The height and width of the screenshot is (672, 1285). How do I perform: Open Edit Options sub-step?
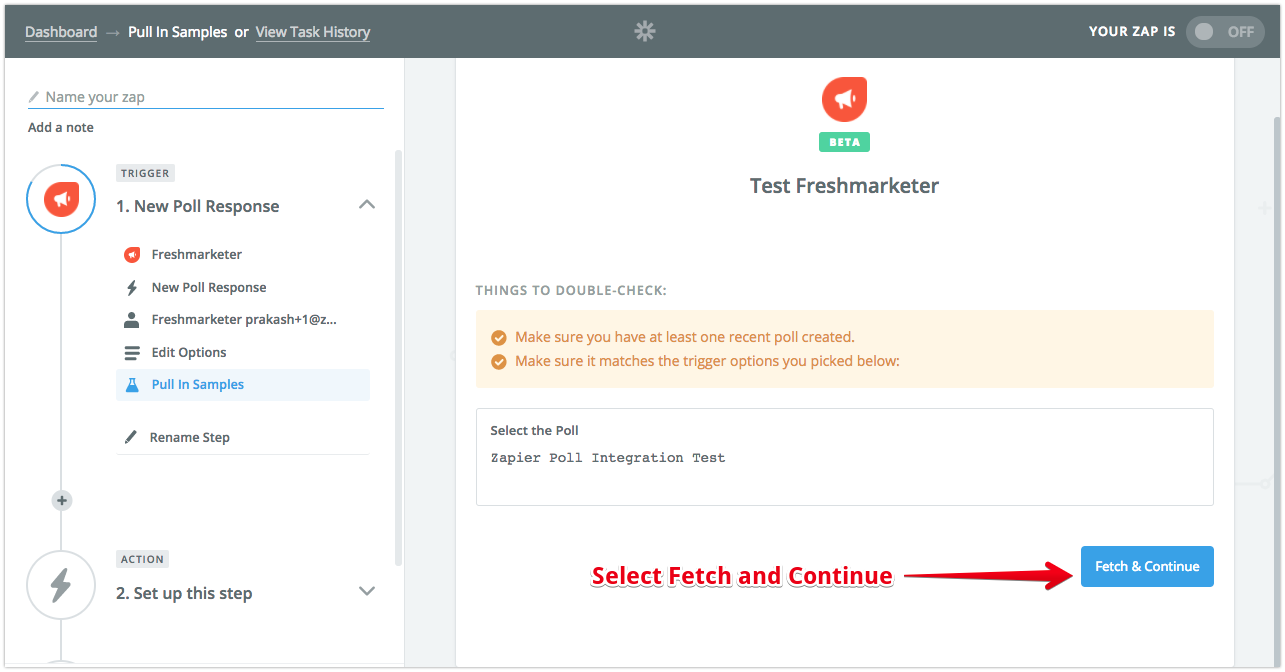click(x=243, y=352)
